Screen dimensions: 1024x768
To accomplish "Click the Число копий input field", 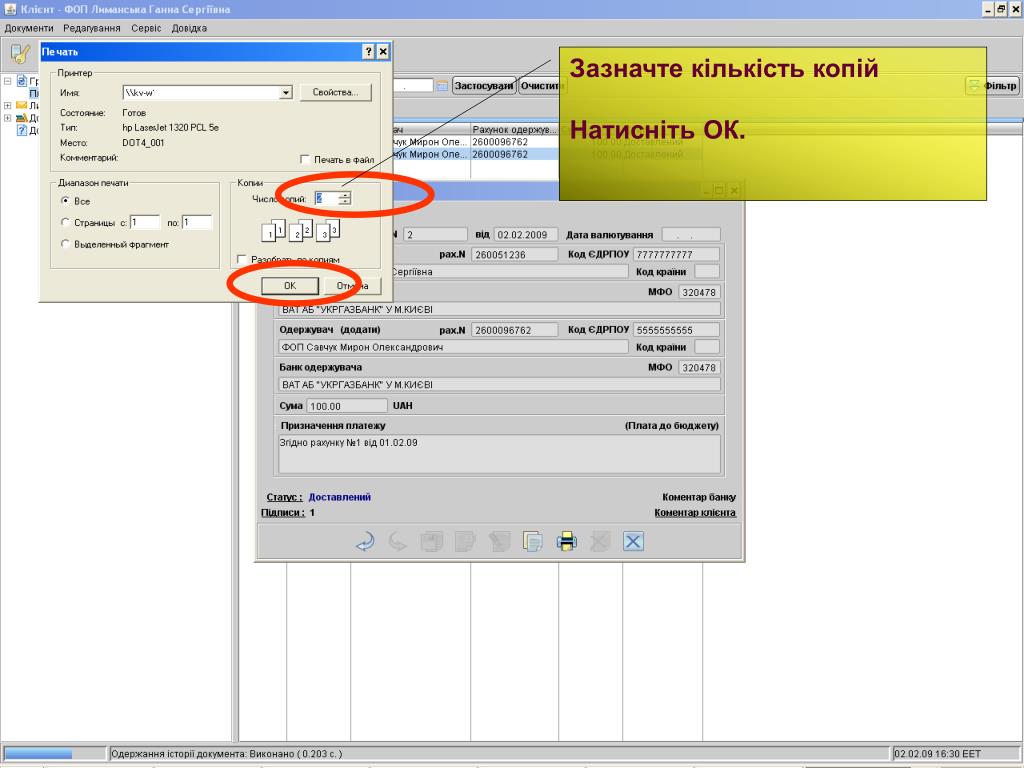I will pyautogui.click(x=326, y=198).
